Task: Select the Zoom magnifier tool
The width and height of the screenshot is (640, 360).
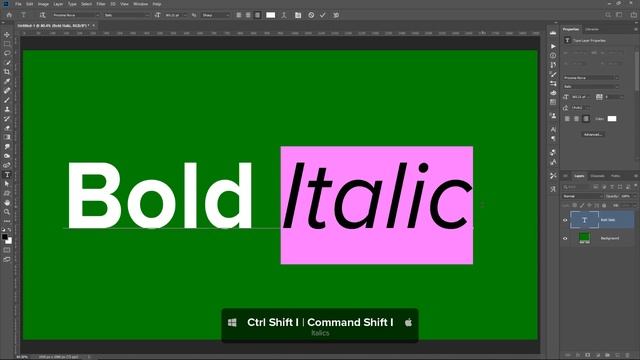Action: (x=7, y=212)
